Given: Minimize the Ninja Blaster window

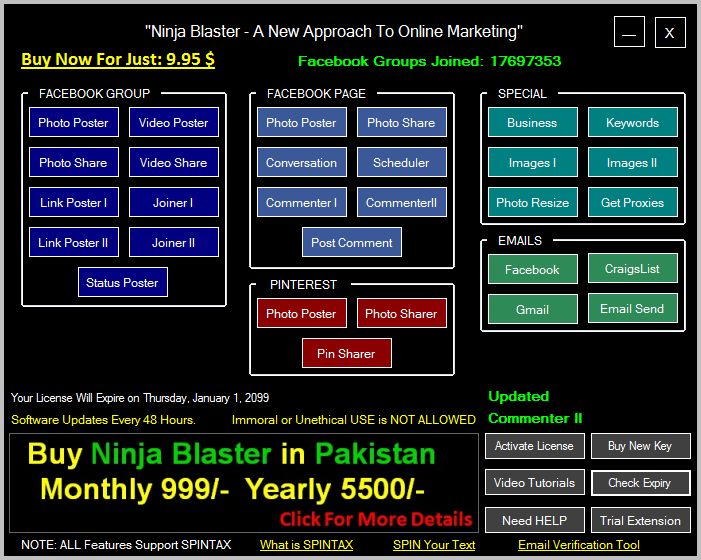Looking at the screenshot, I should point(629,32).
